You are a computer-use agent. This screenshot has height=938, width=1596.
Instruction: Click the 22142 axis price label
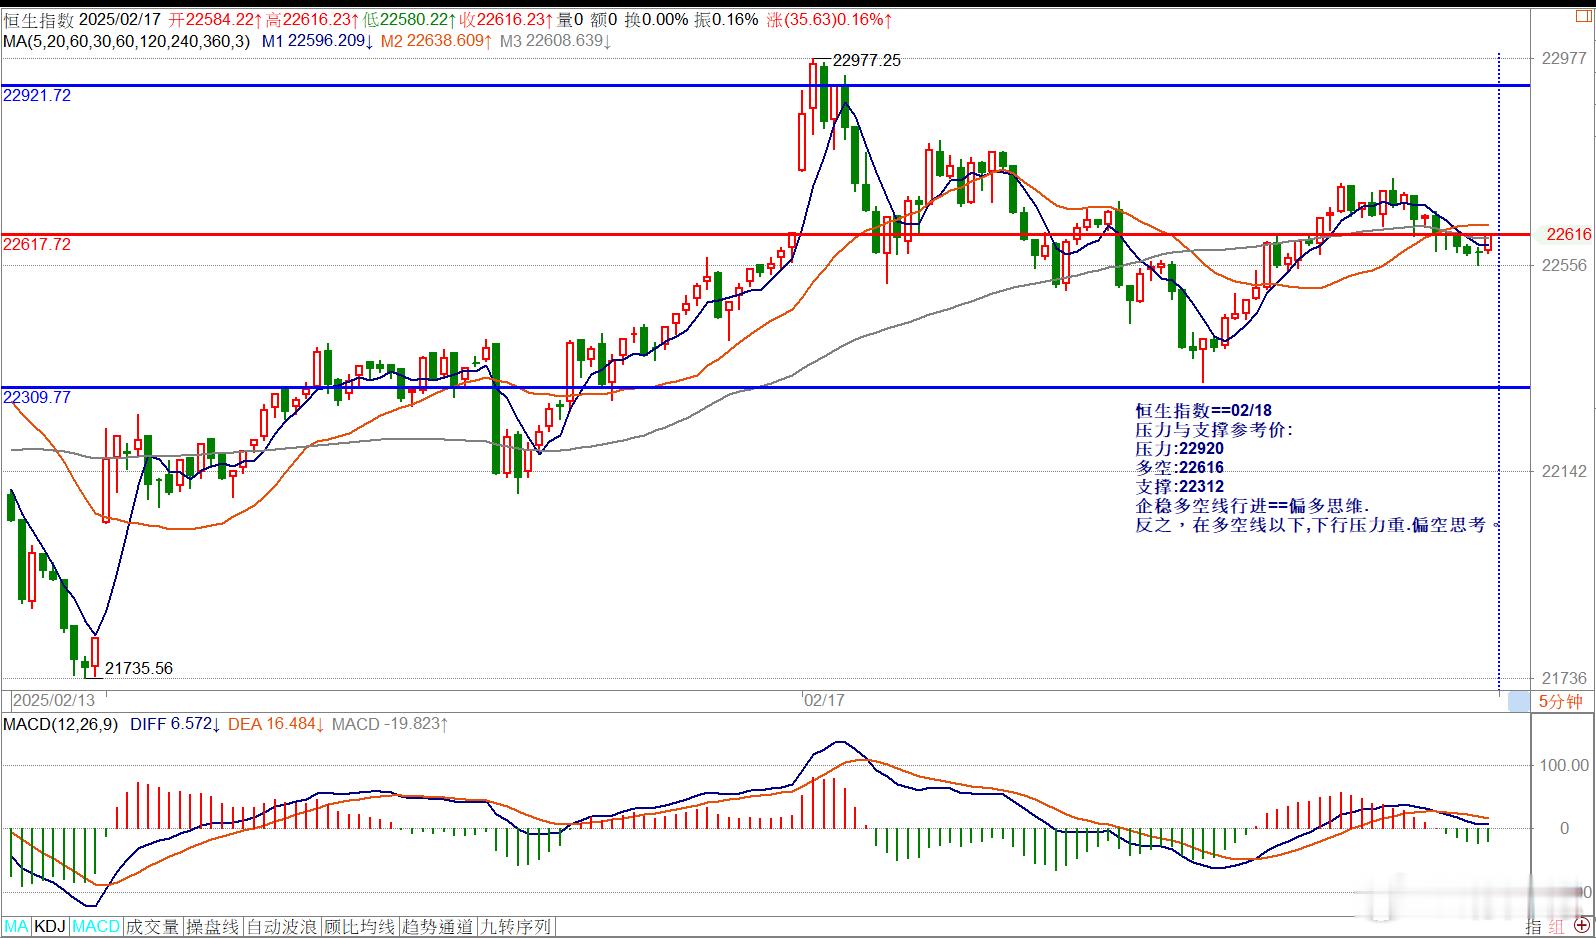point(1565,471)
